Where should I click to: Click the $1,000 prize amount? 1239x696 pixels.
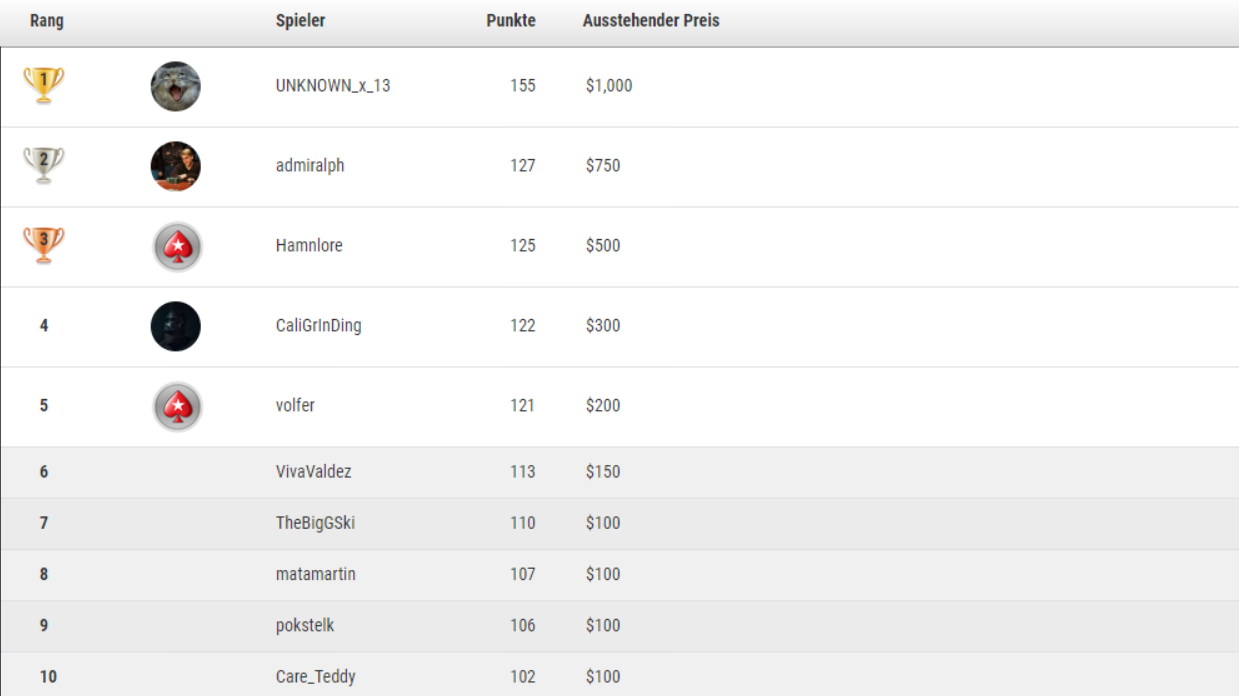[609, 86]
